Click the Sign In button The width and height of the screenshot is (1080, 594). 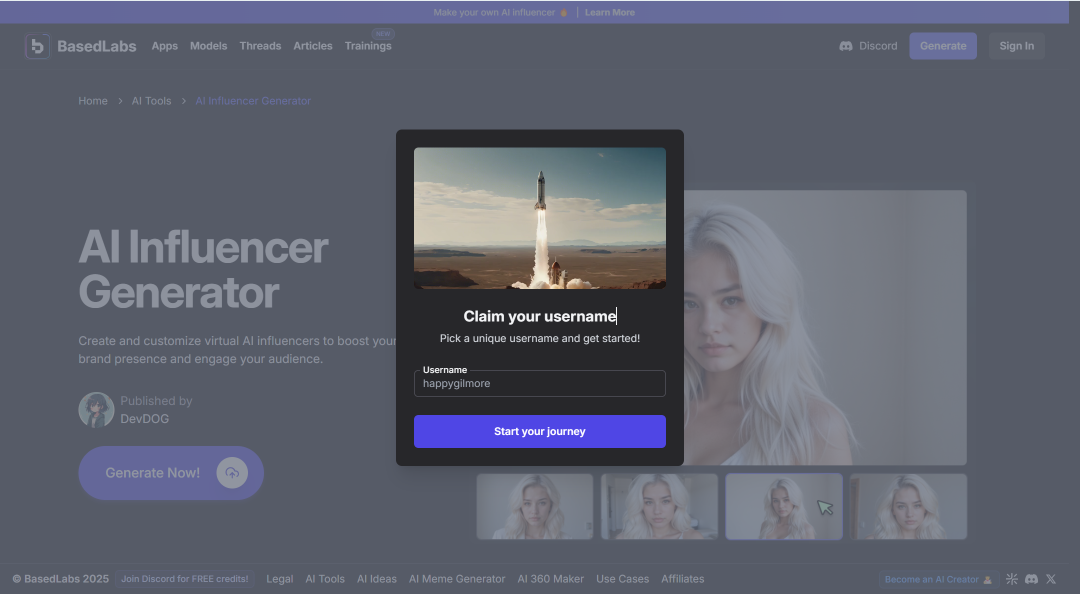point(1017,46)
